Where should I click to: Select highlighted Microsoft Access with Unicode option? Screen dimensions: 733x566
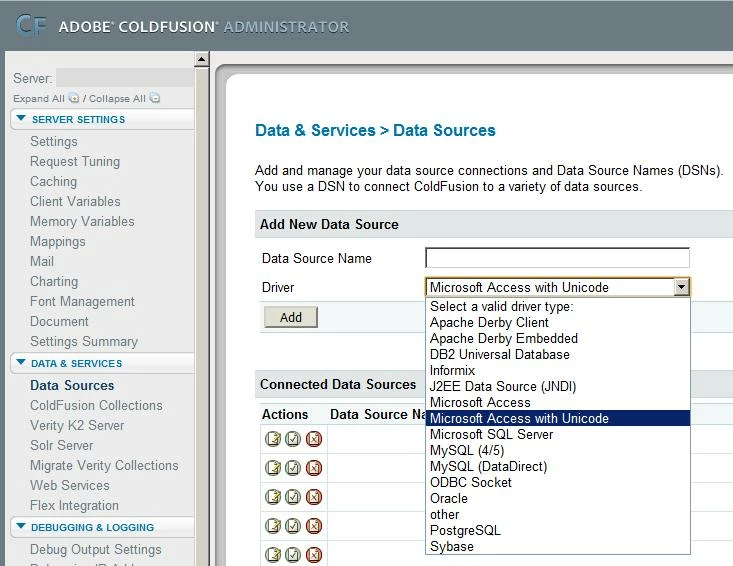tap(558, 418)
